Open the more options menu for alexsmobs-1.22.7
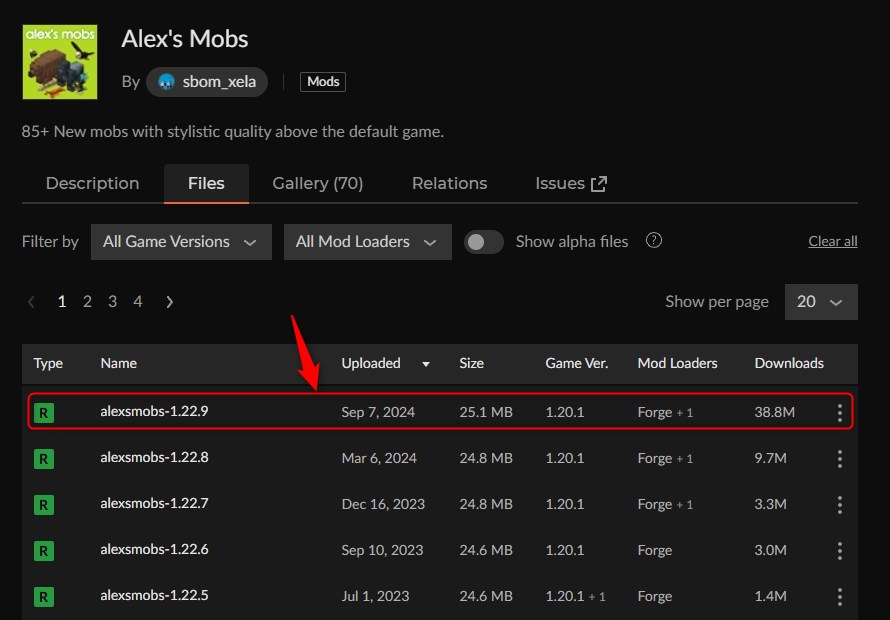 (x=839, y=504)
